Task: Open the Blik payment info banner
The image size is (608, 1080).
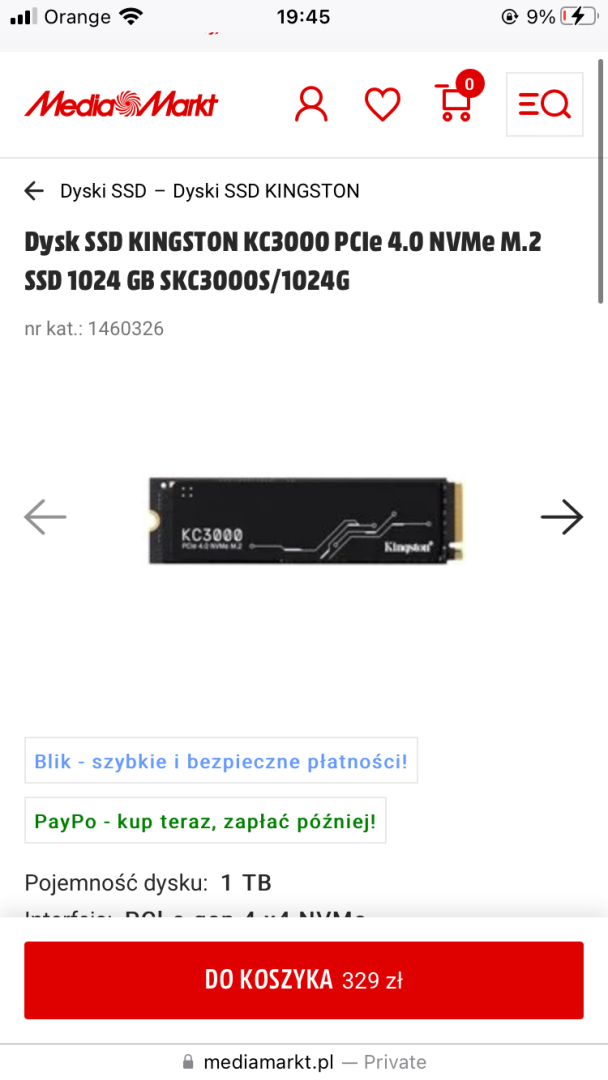Action: tap(221, 760)
